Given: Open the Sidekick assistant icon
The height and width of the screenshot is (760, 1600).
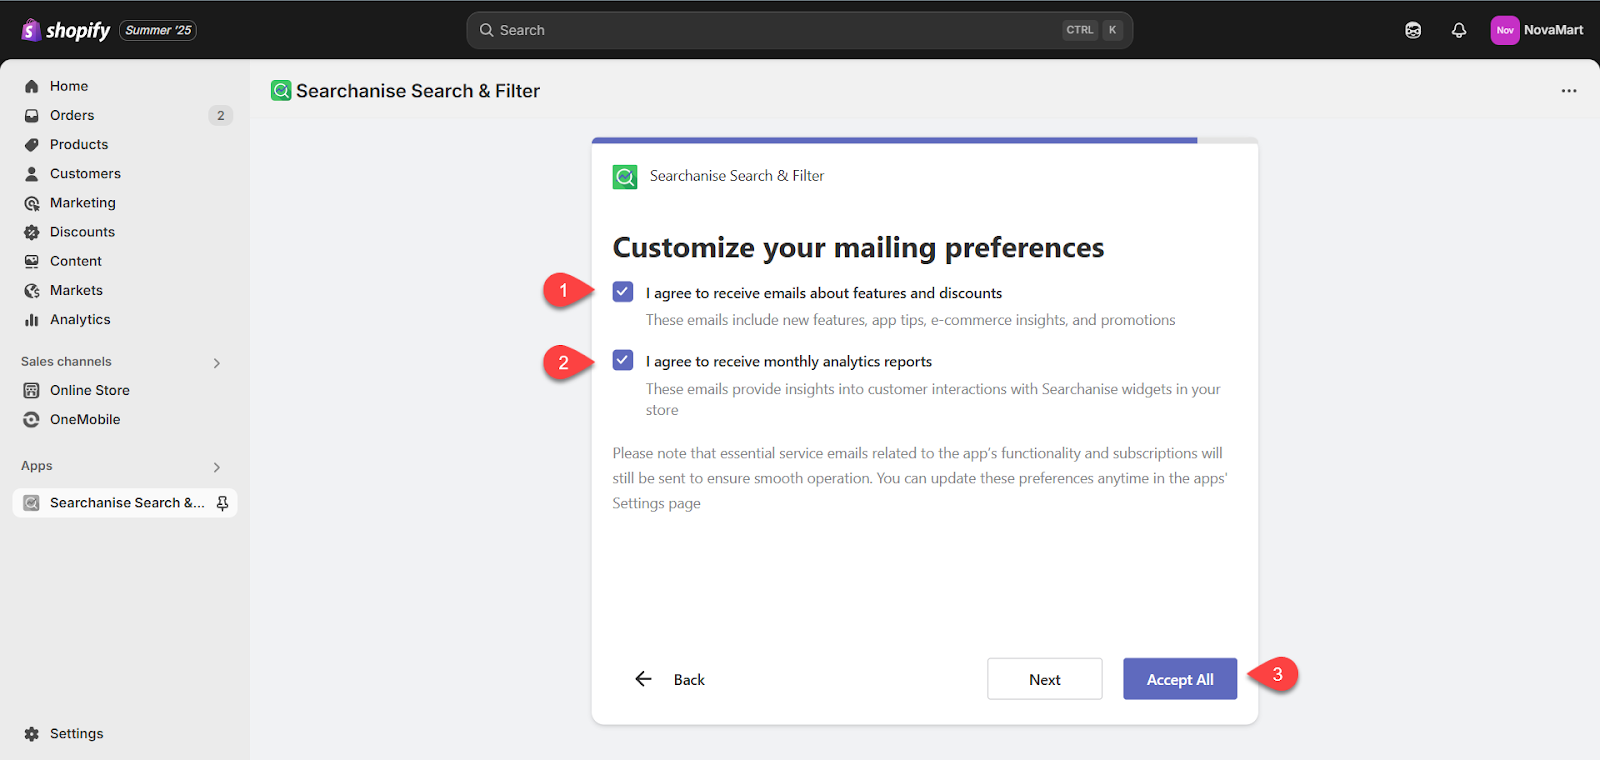Looking at the screenshot, I should coord(1413,30).
